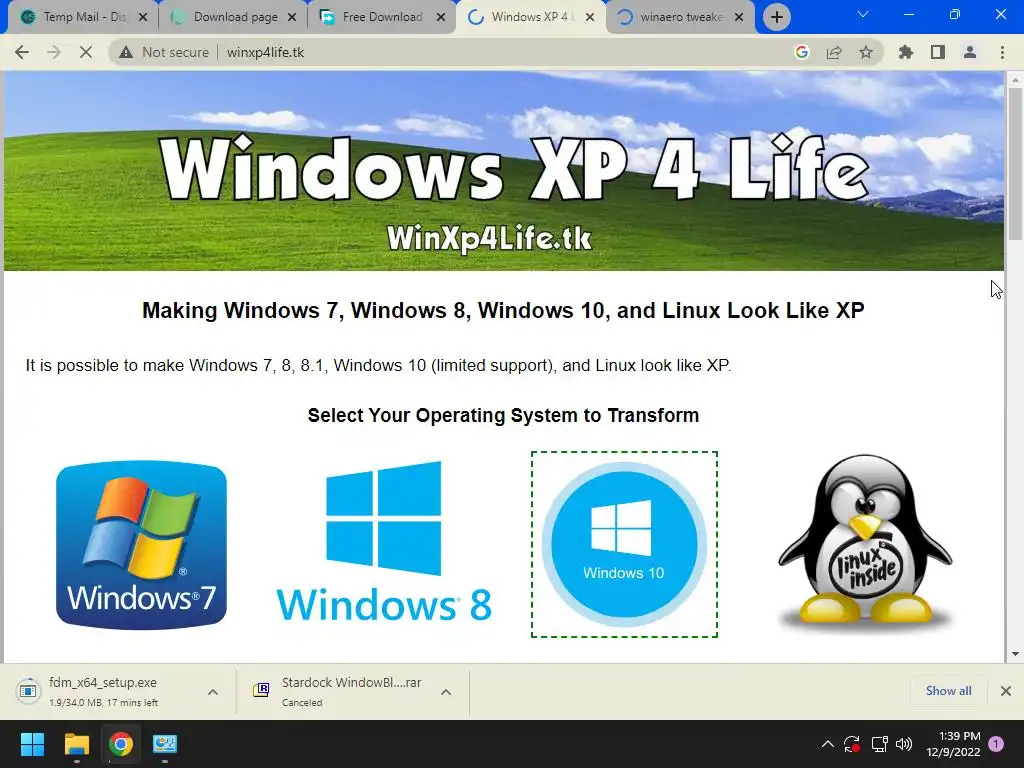1024x768 pixels.
Task: Close the Temp Mail tab
Action: coord(143,17)
